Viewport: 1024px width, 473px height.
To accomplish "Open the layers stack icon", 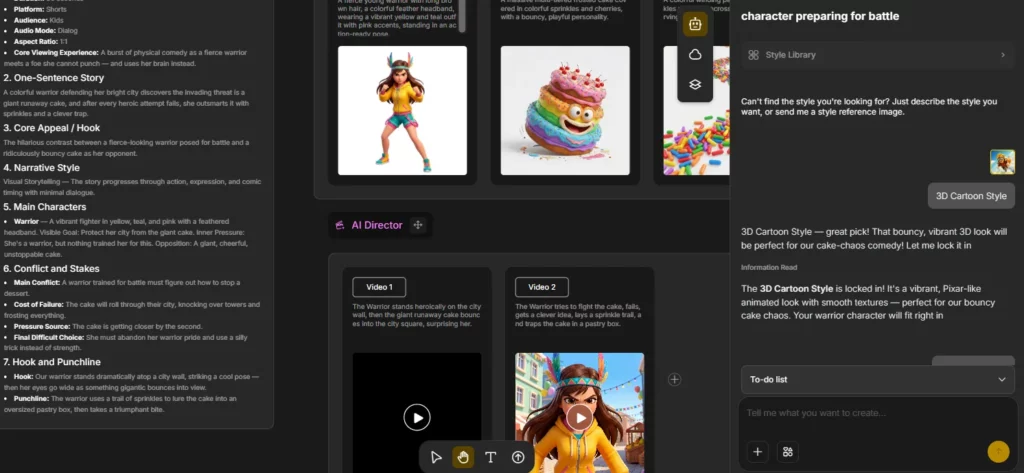I will pos(695,85).
